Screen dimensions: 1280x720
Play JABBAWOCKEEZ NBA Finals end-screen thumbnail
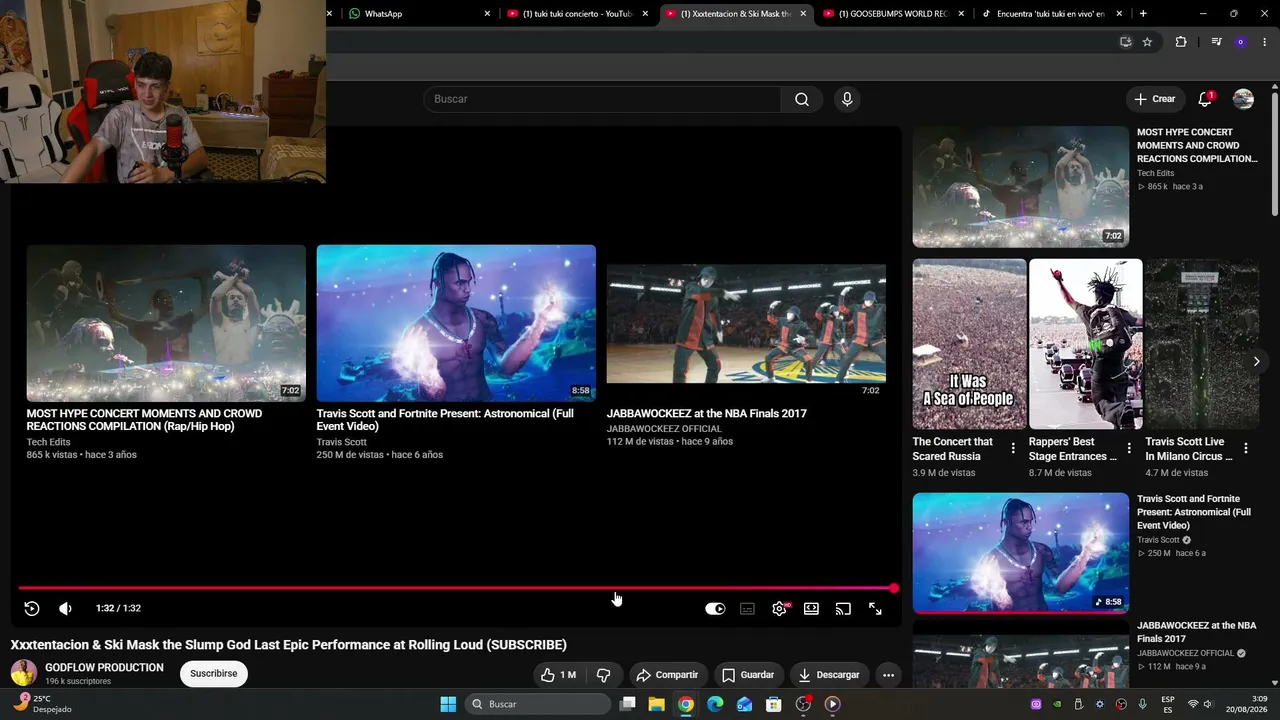tap(746, 323)
